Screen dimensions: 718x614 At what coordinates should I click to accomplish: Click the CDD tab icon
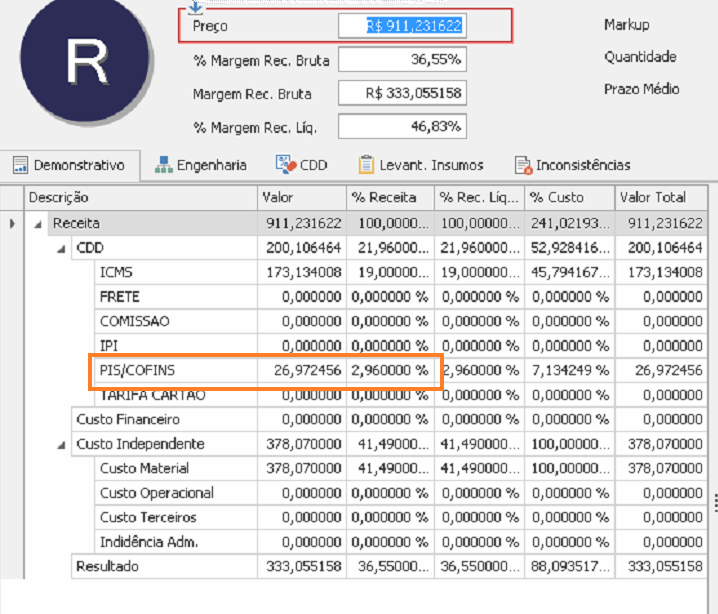pyautogui.click(x=286, y=164)
